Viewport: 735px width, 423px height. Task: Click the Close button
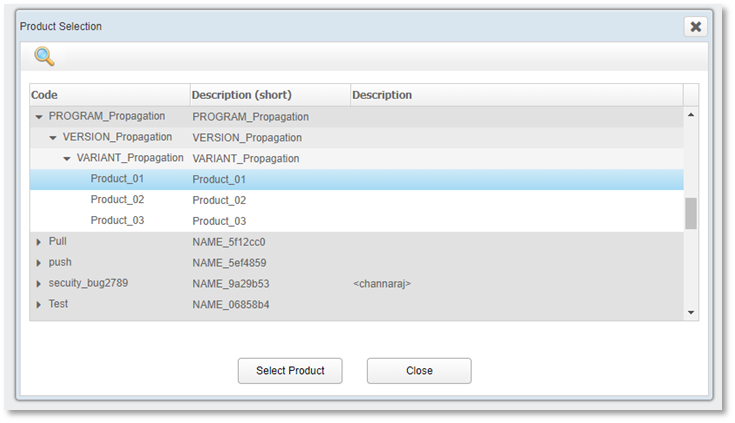point(419,371)
